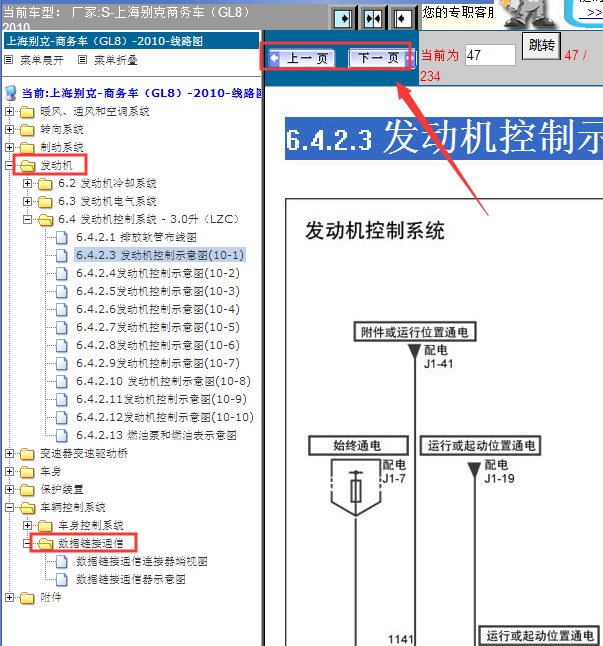Screen dimensions: 603x646
Task: Click page icon of 6.4.2.13 燃油泵
Action: pyautogui.click(x=62, y=435)
